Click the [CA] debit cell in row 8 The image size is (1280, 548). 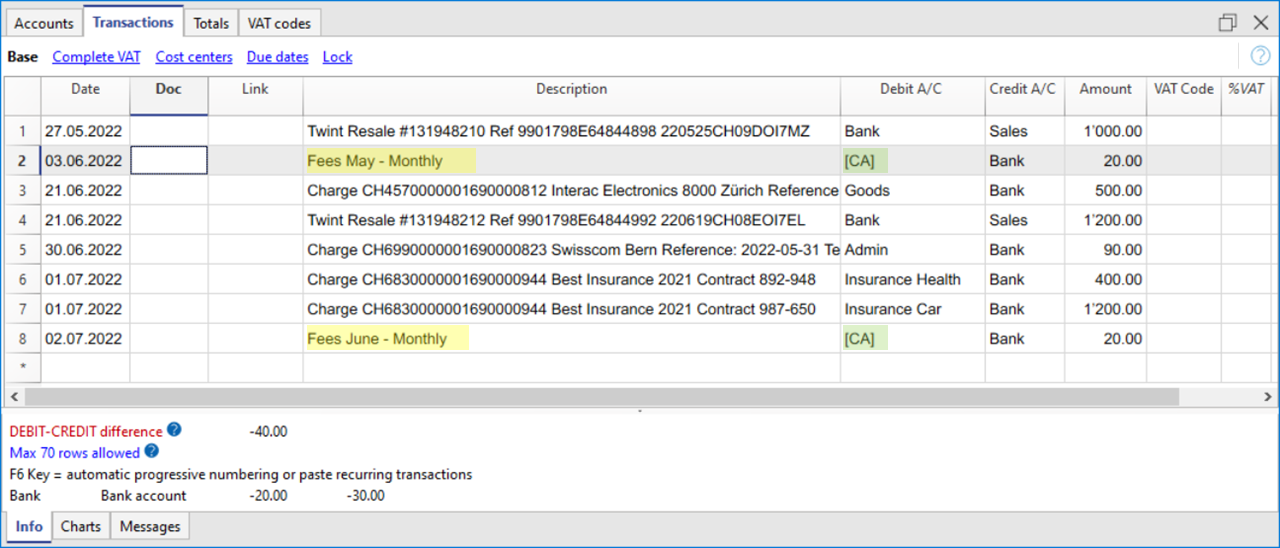(860, 339)
